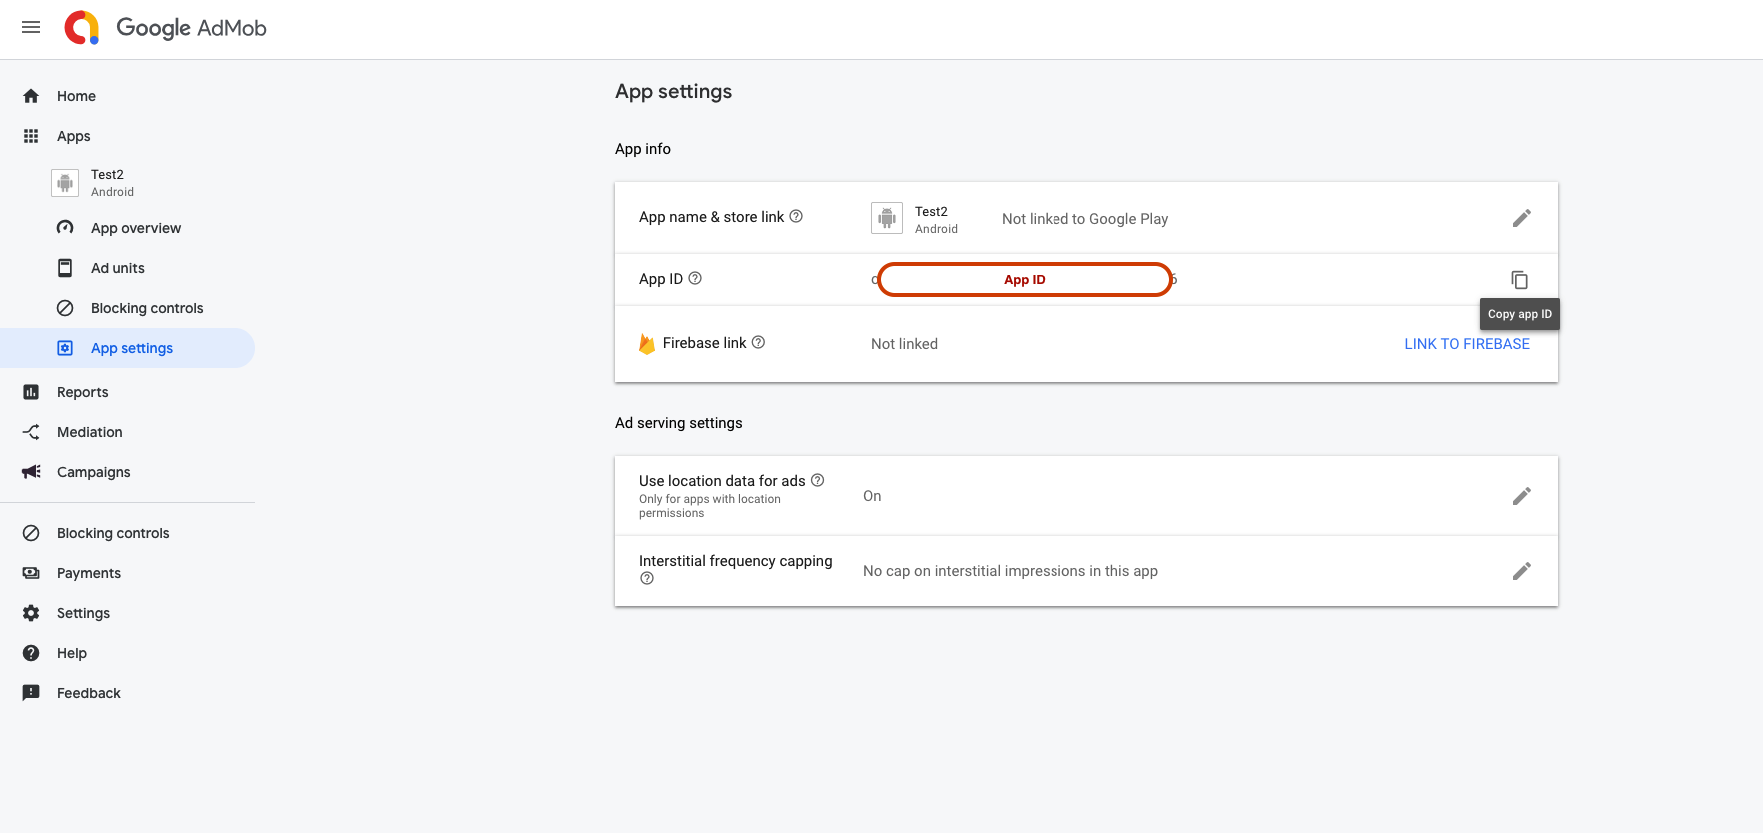Click LINK TO FIREBASE
This screenshot has width=1763, height=833.
[x=1466, y=344]
